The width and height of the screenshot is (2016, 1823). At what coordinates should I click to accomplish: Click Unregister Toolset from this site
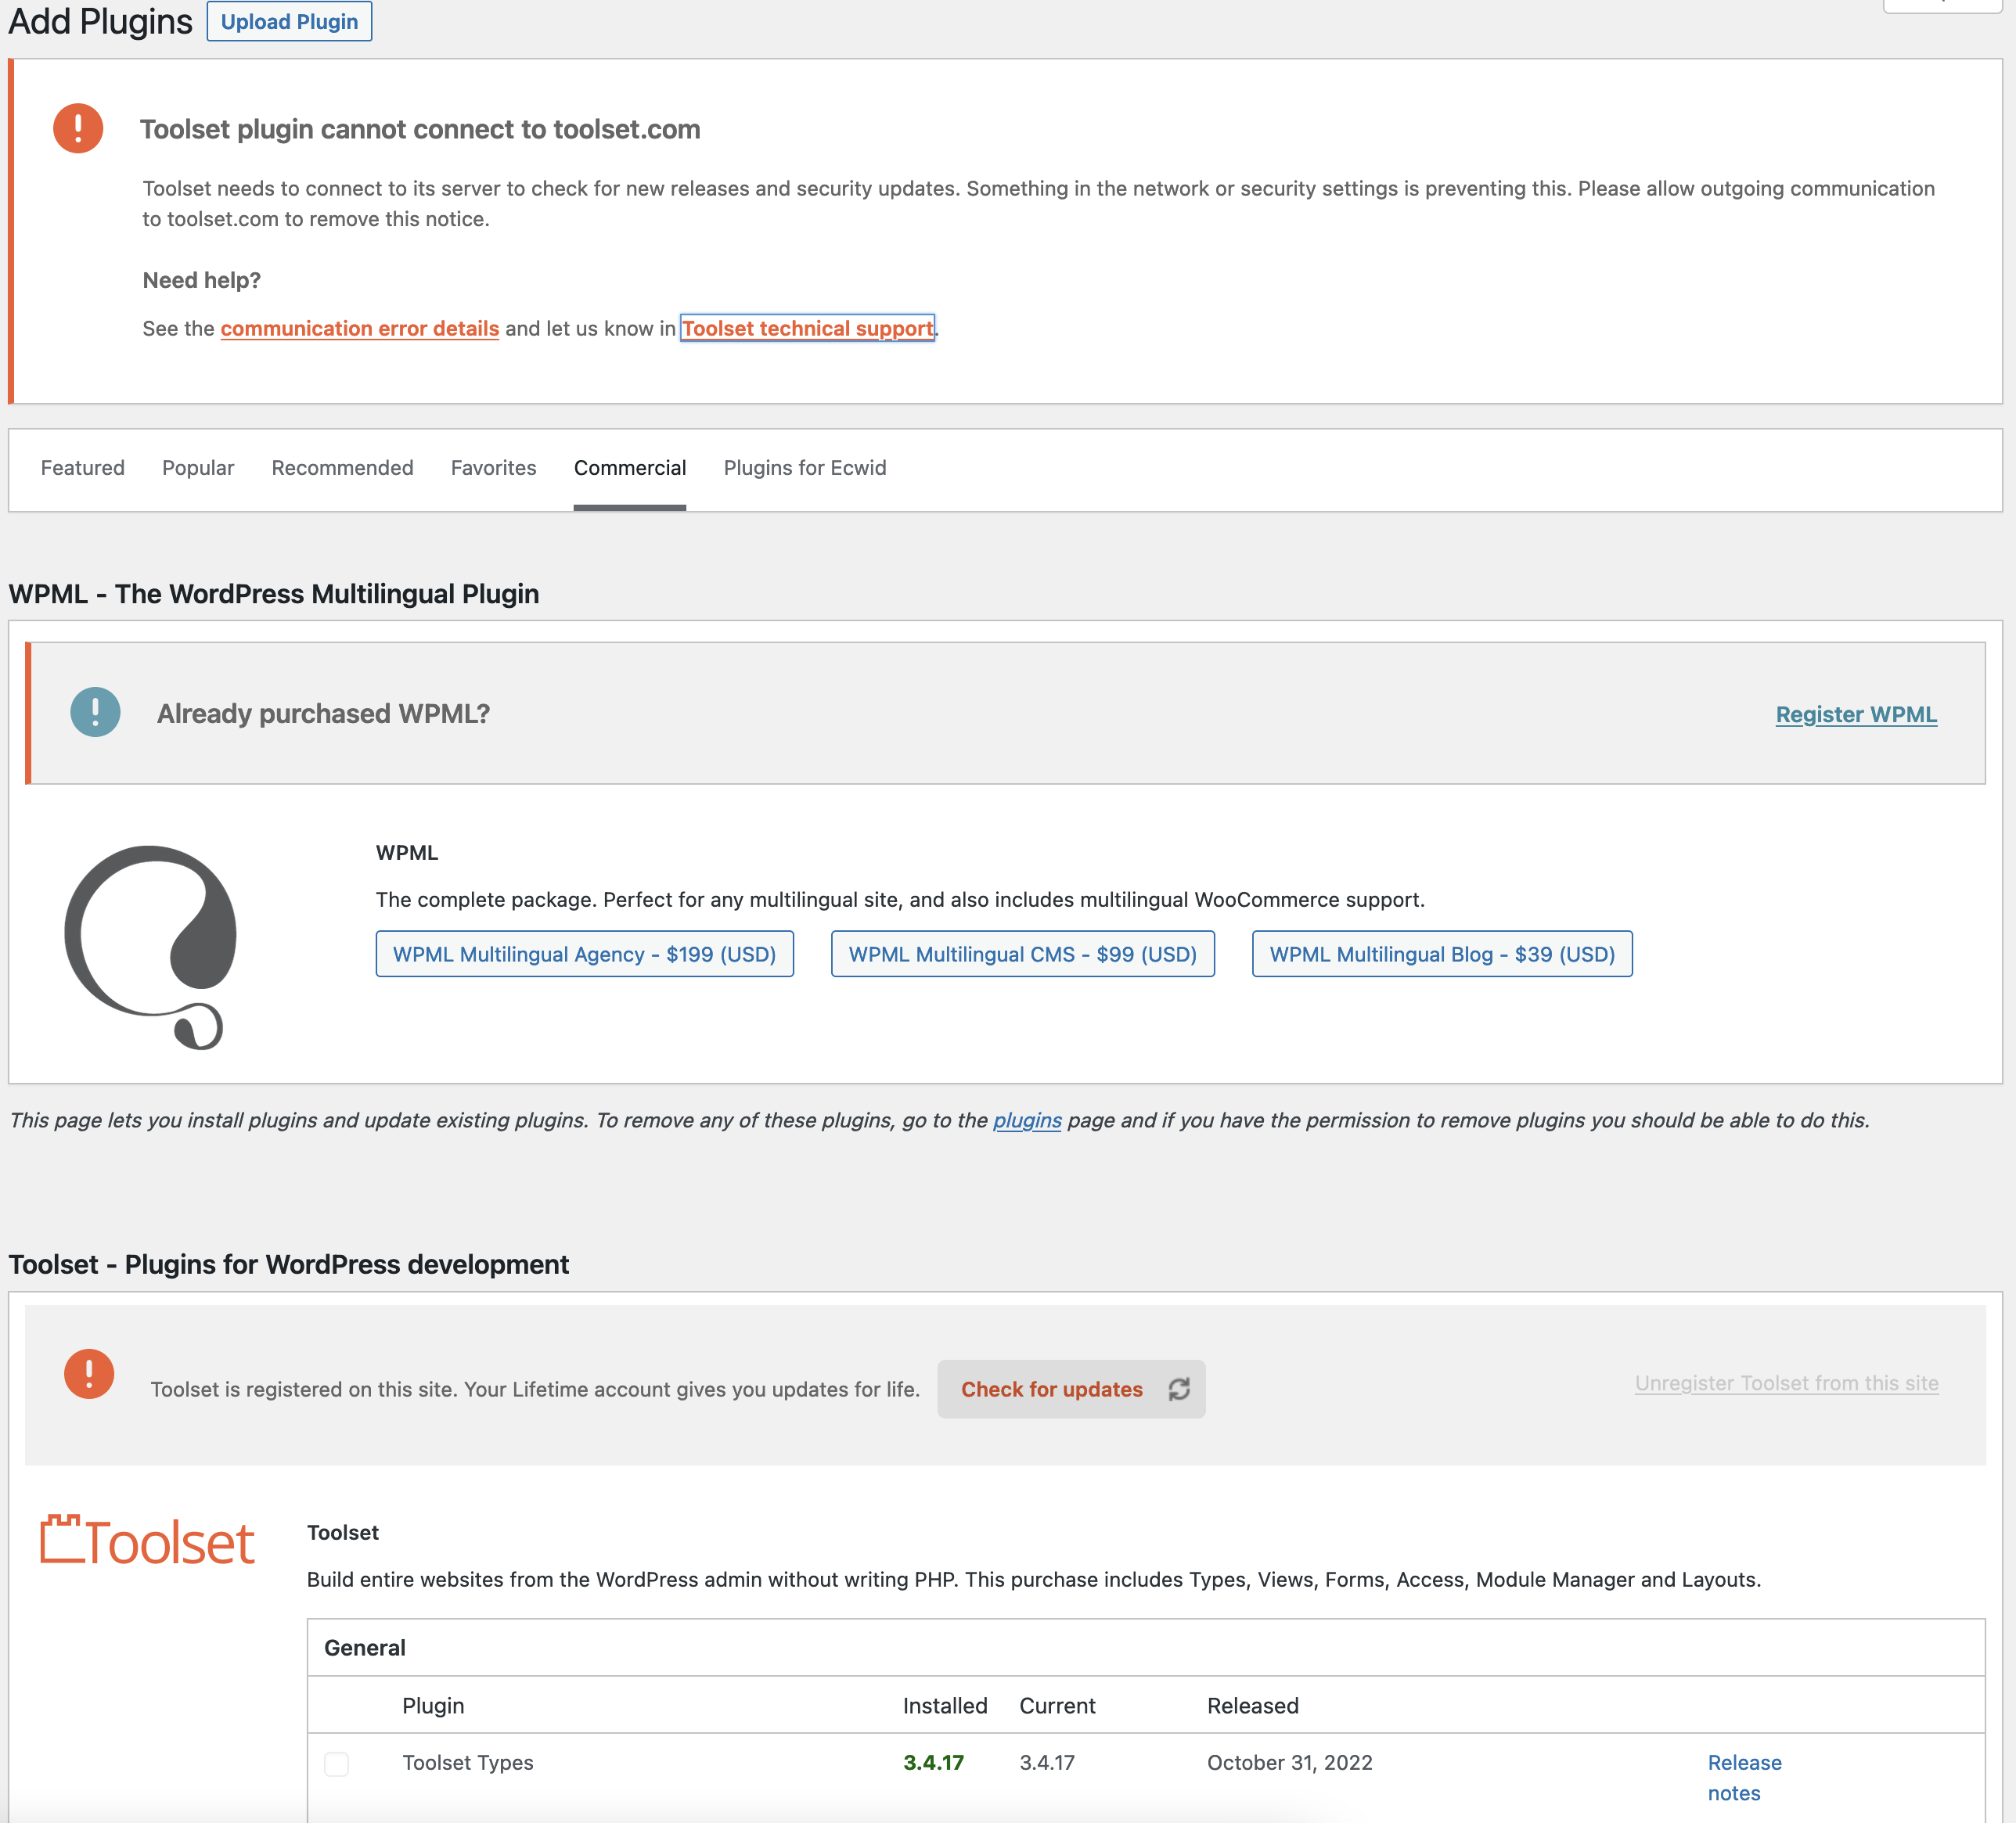click(1787, 1383)
